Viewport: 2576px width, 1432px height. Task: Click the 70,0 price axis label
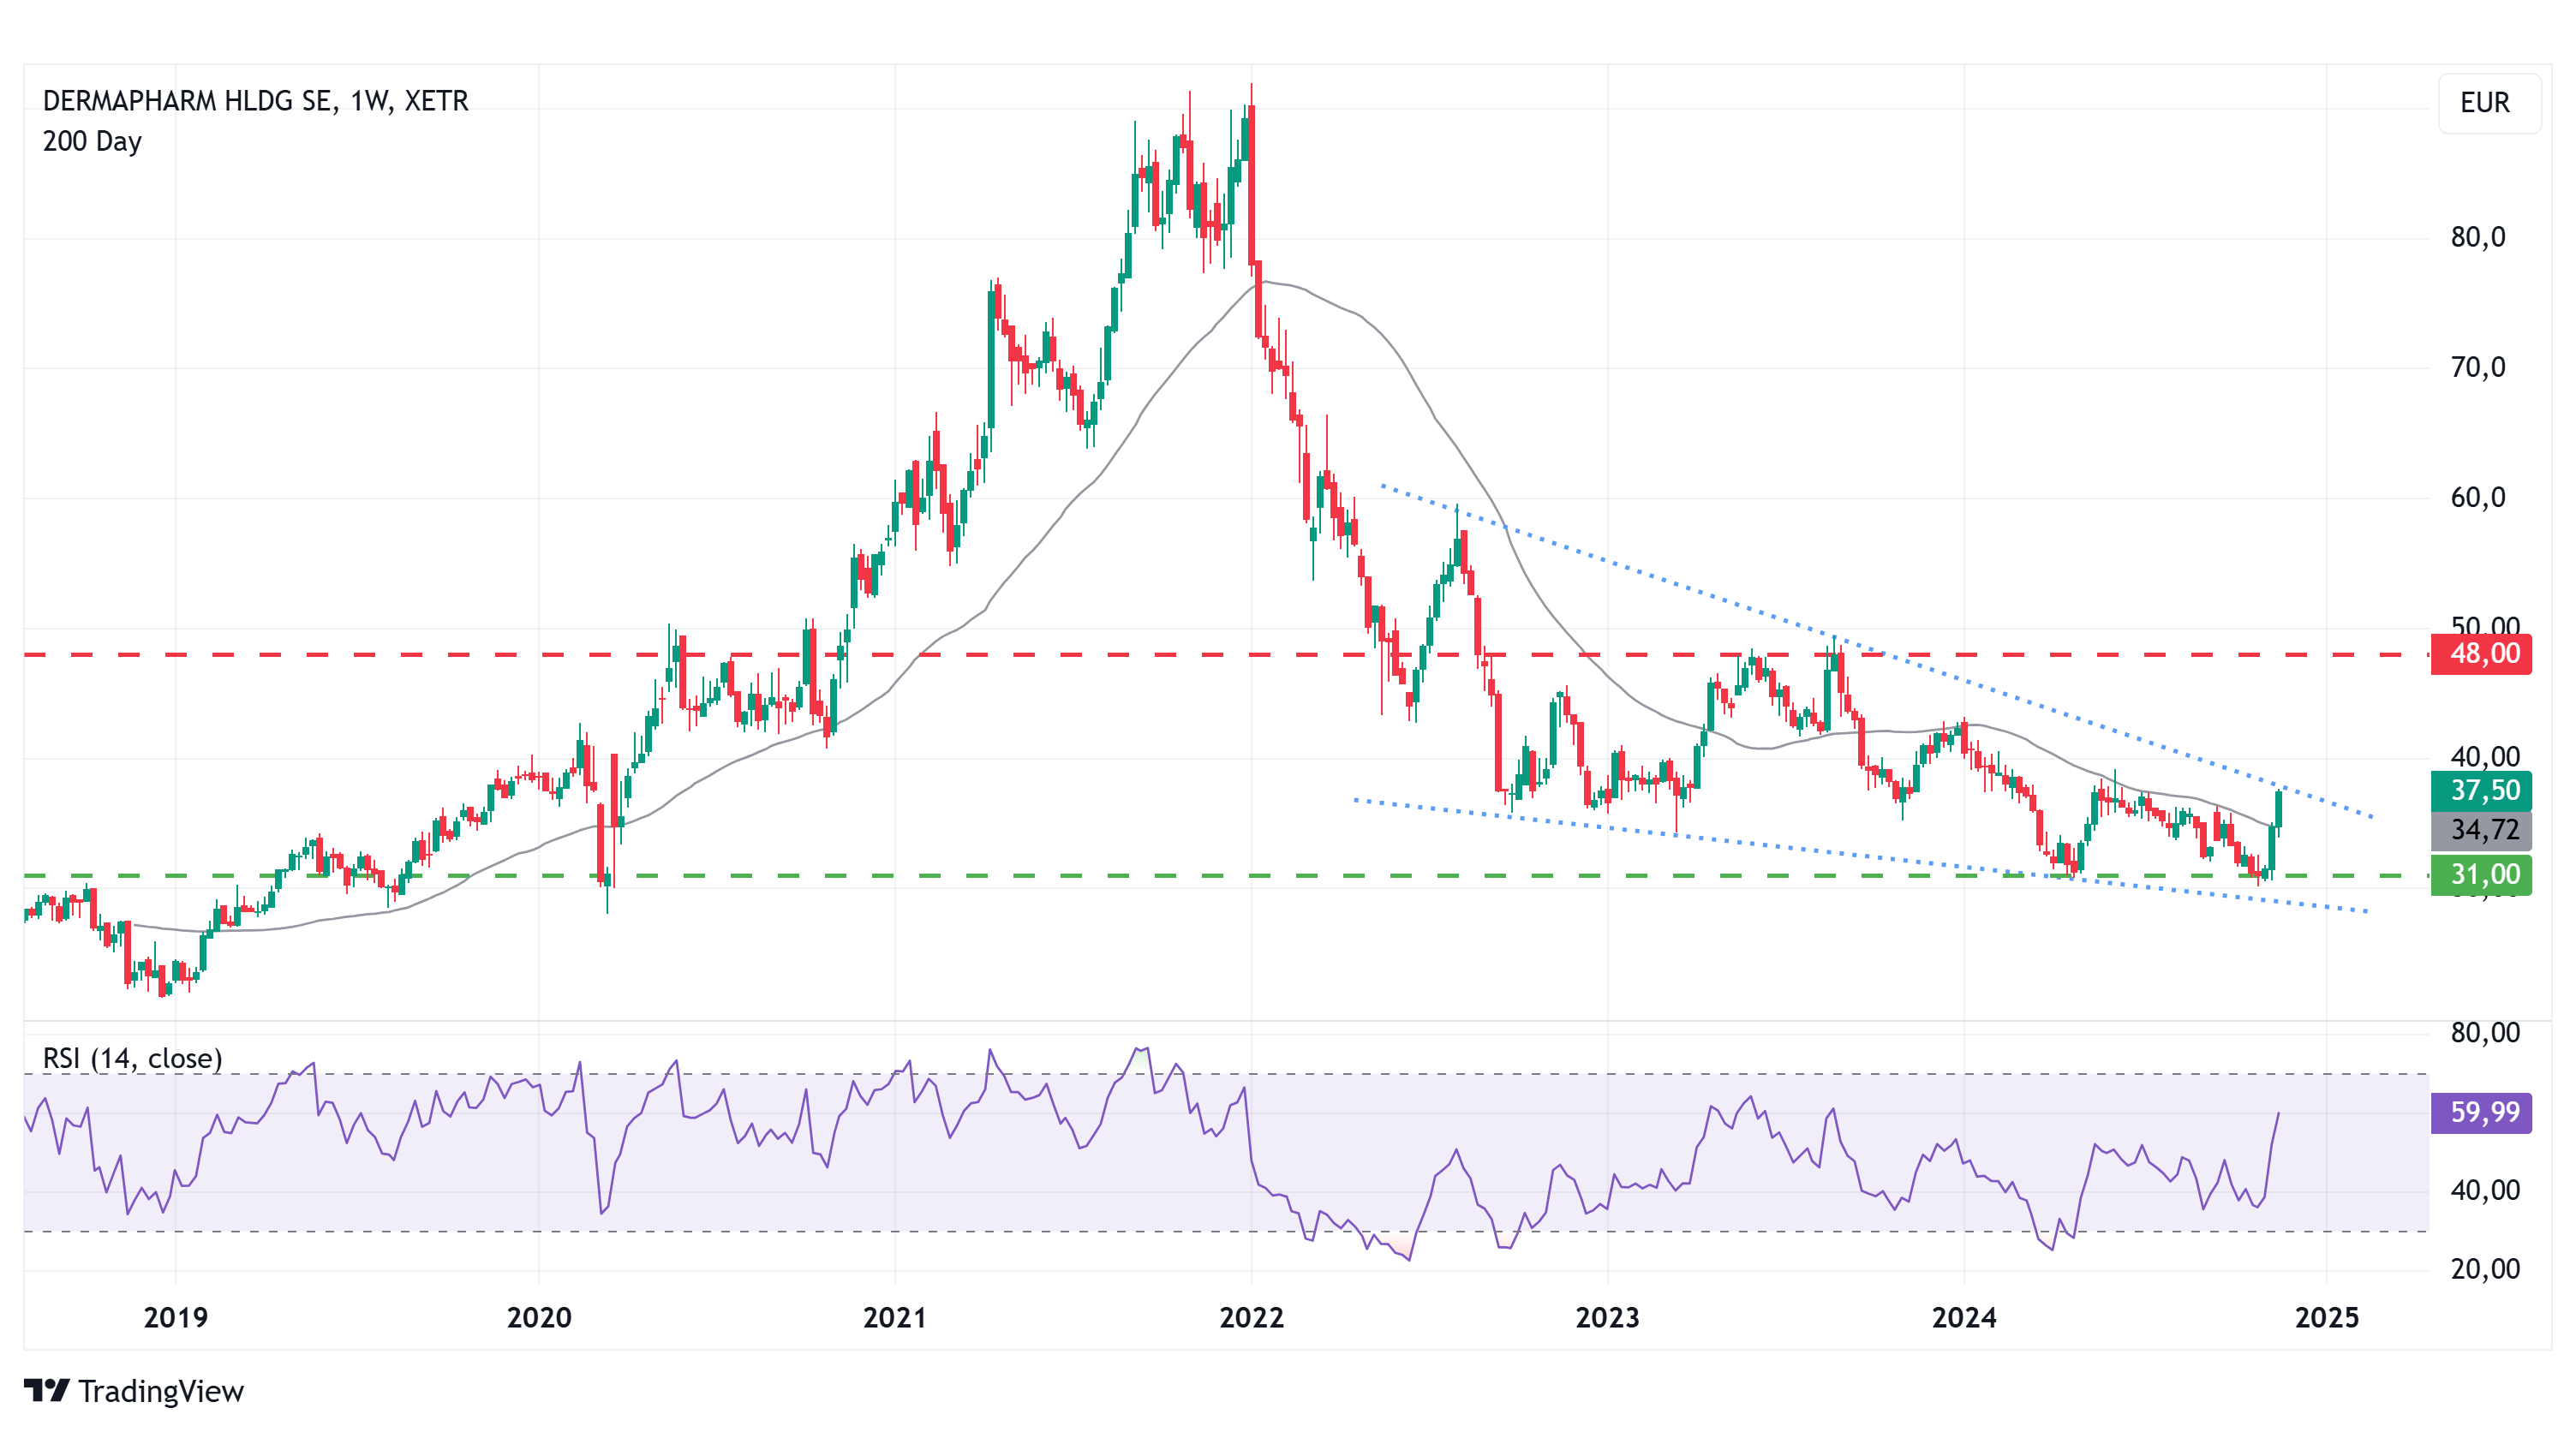click(x=2478, y=367)
